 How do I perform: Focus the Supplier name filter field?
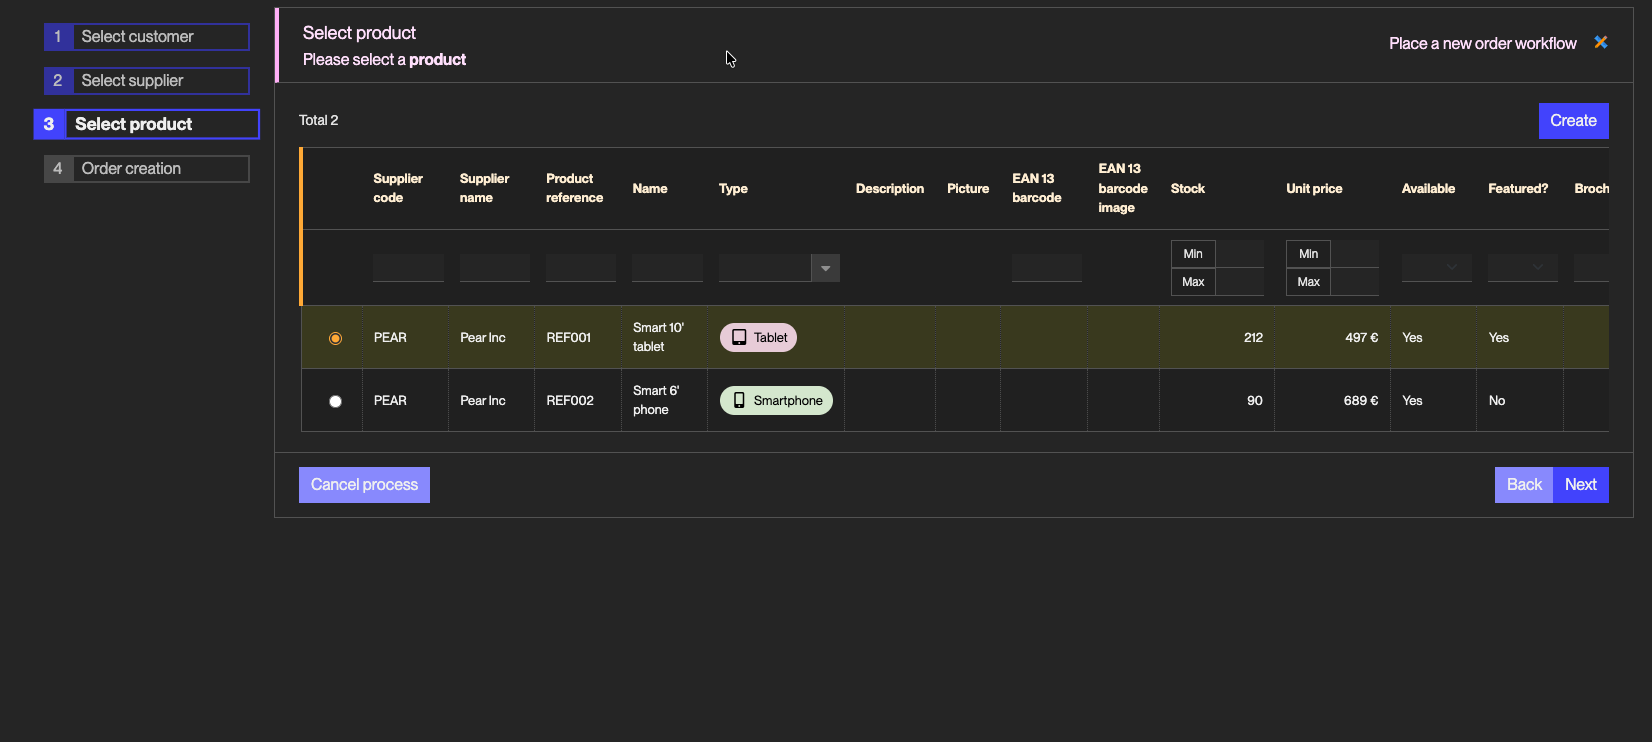click(x=495, y=268)
